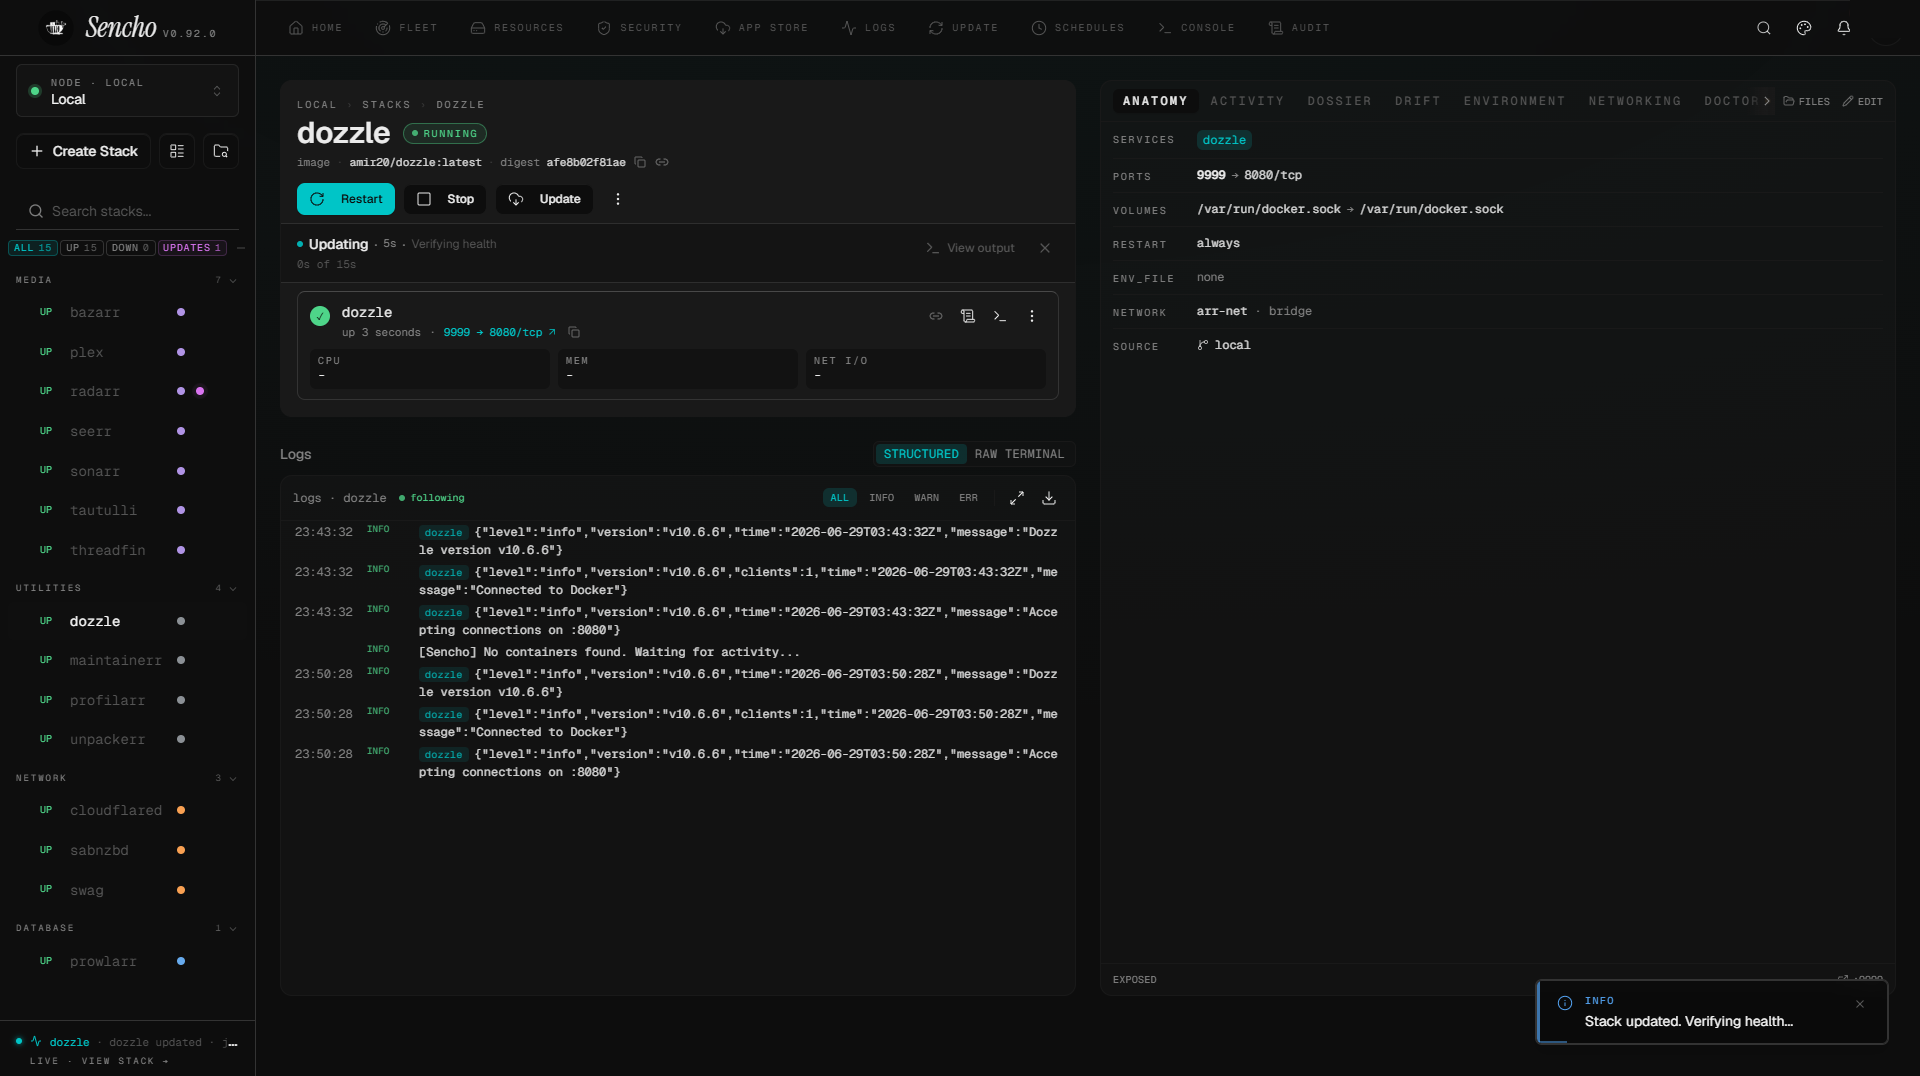Screen dimensions: 1920x1076
Task: Click the info icon in toast
Action: [x=1565, y=1003]
